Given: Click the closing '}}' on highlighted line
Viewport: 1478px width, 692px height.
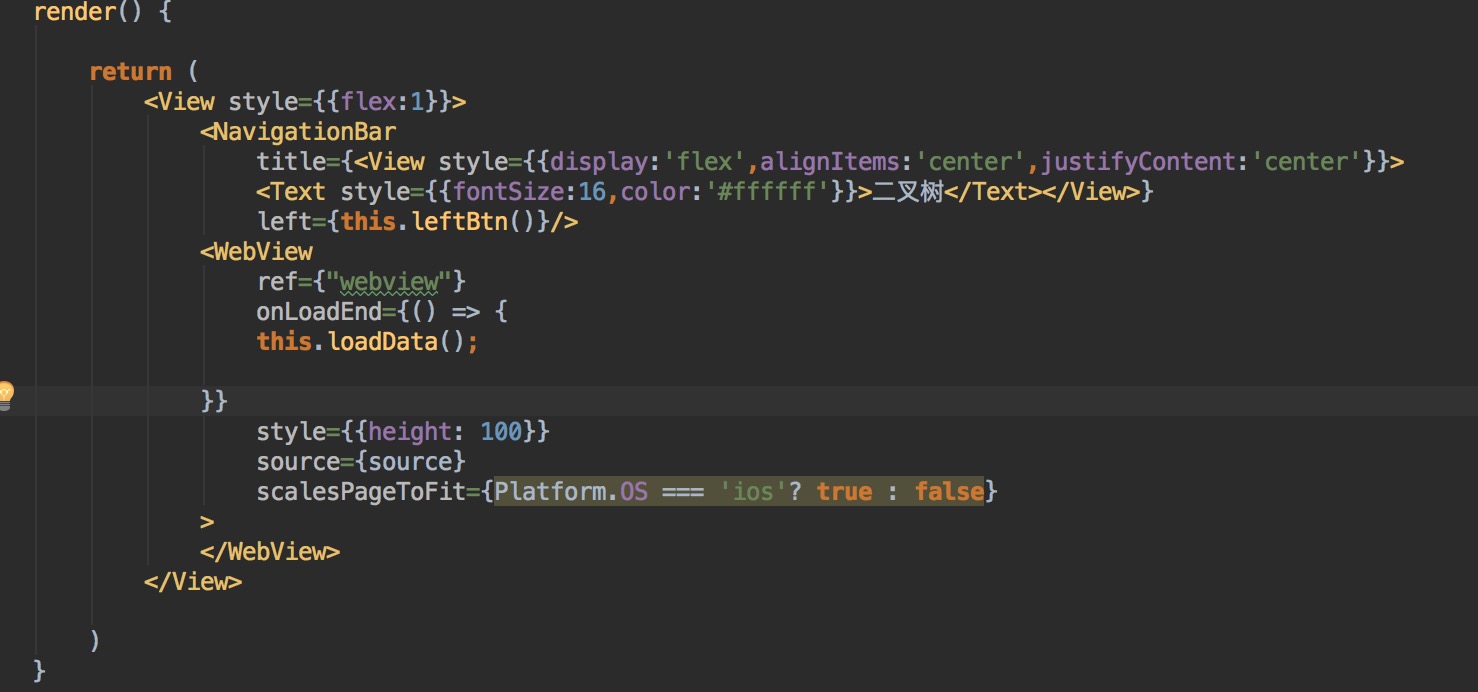Looking at the screenshot, I should click(214, 402).
